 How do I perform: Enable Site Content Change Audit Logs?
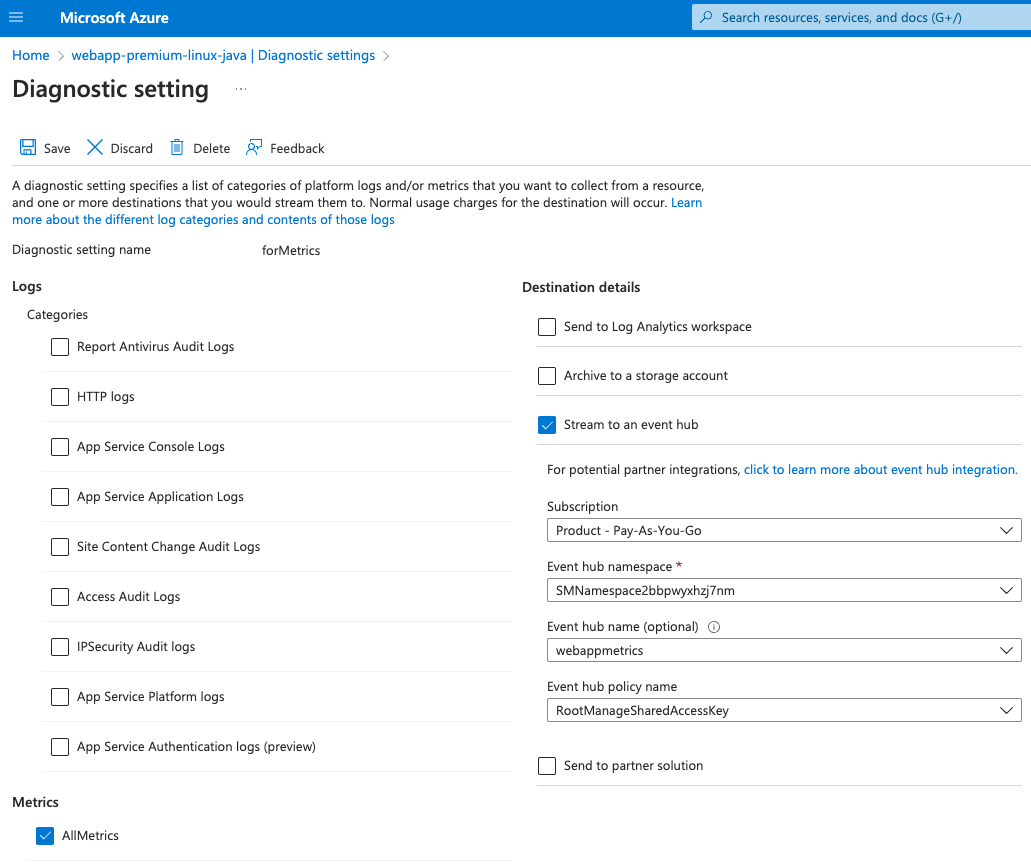60,546
